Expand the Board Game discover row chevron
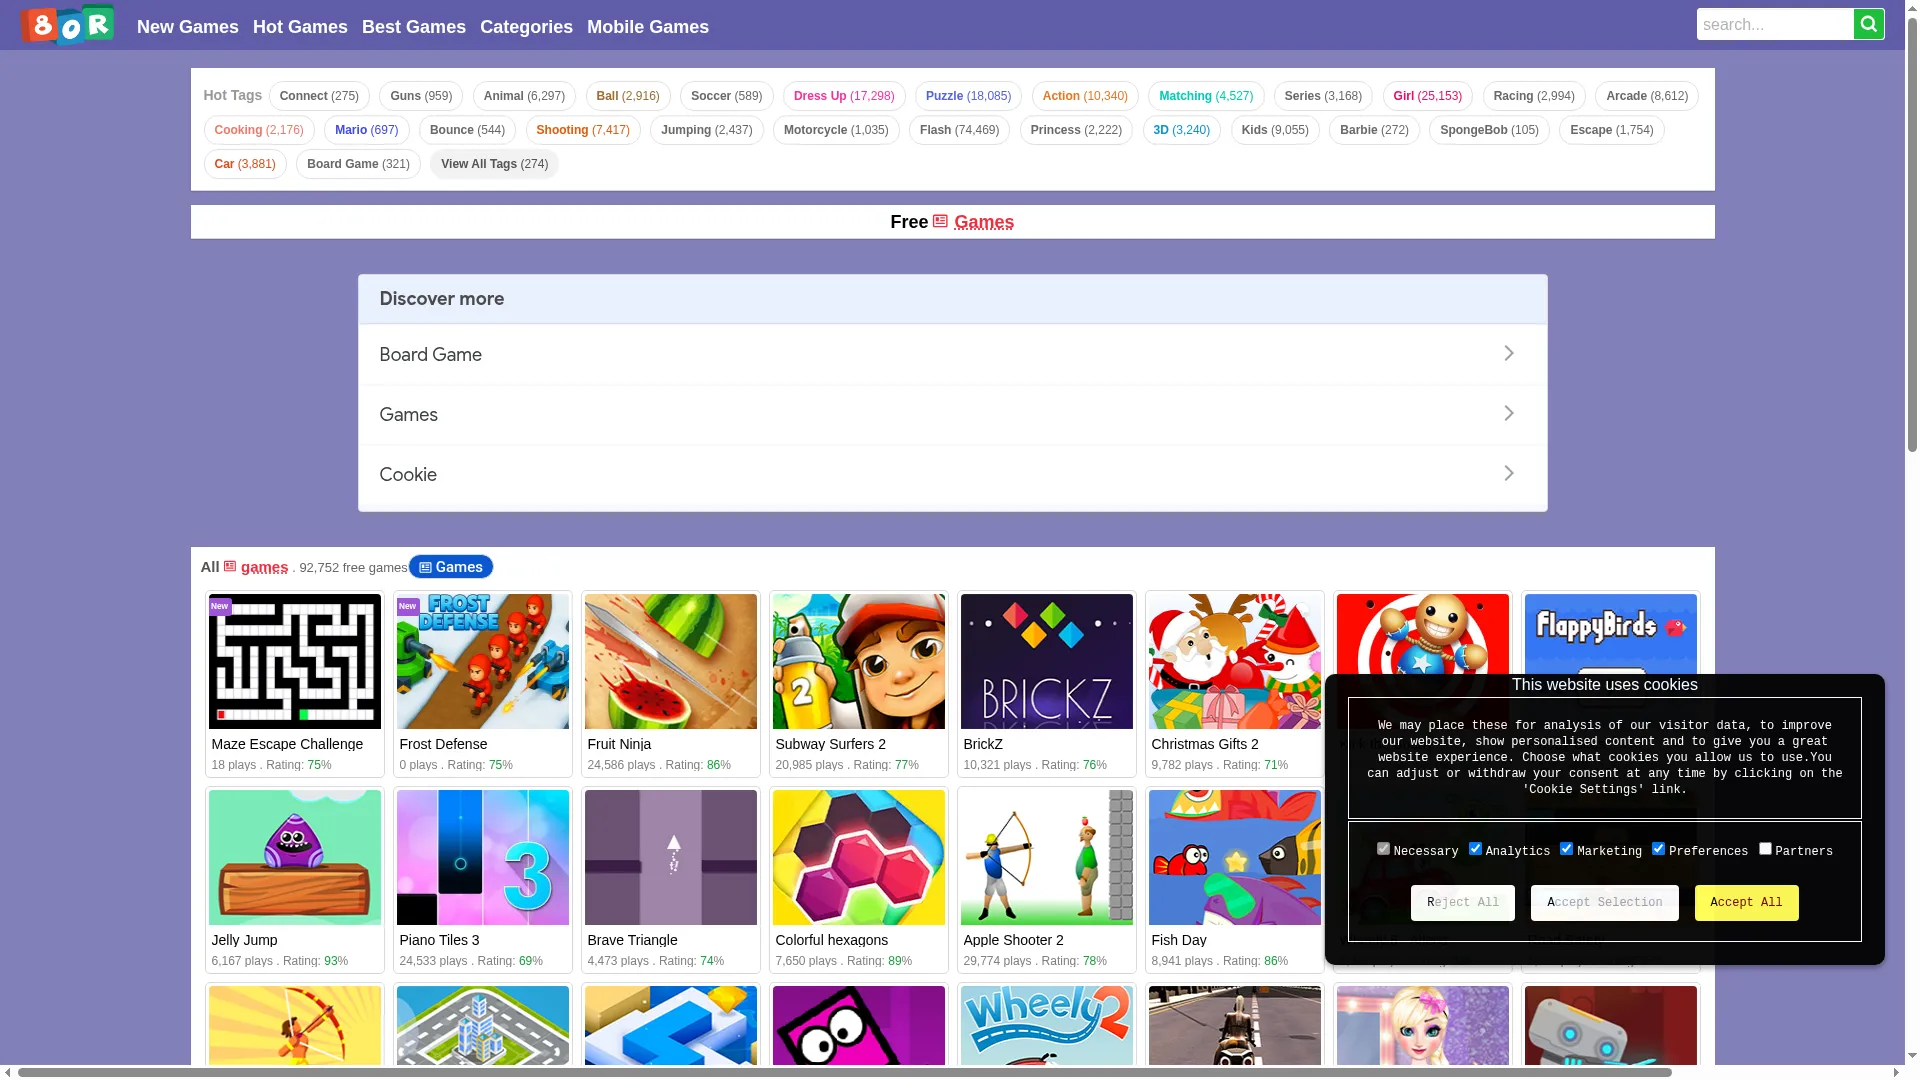 1509,353
